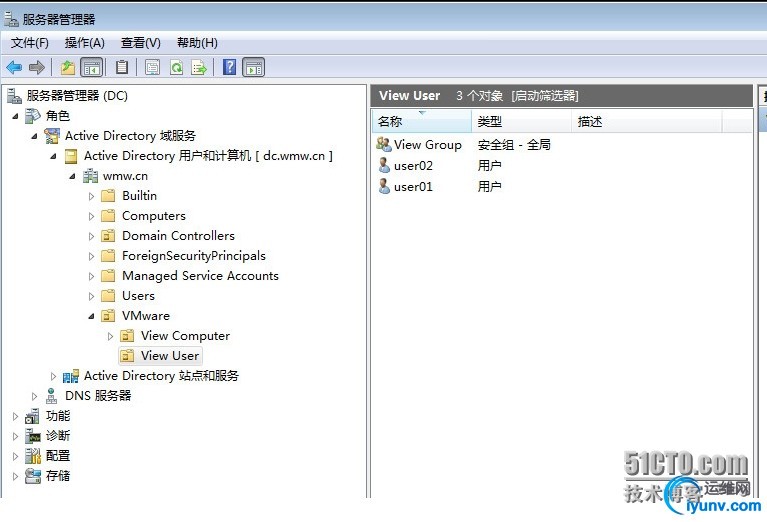Click the blue Help question mark icon

click(x=229, y=67)
